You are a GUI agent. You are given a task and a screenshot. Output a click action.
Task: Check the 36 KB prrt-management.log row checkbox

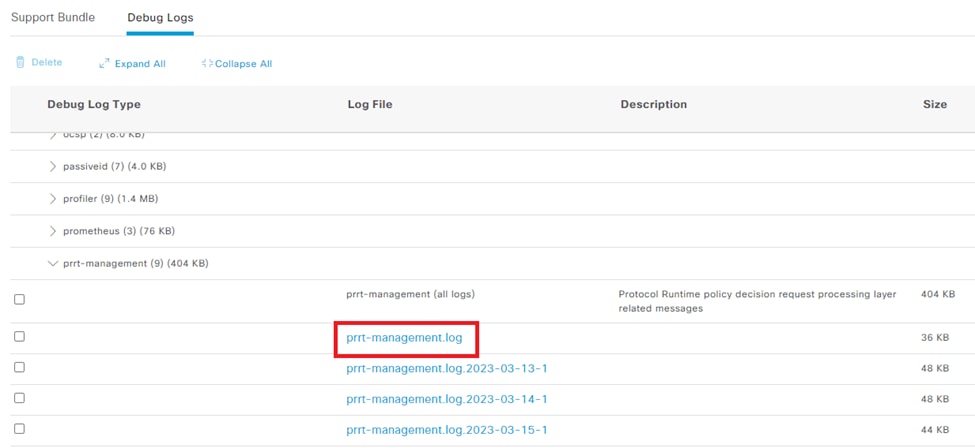point(19,337)
